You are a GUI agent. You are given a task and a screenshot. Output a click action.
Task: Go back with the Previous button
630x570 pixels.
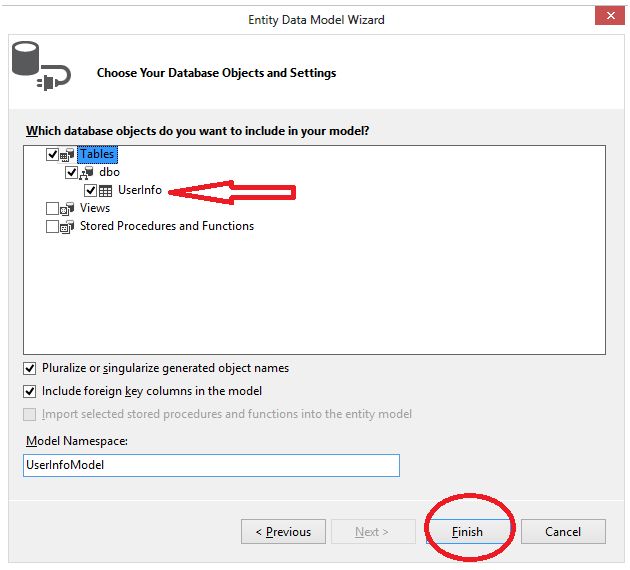point(283,532)
